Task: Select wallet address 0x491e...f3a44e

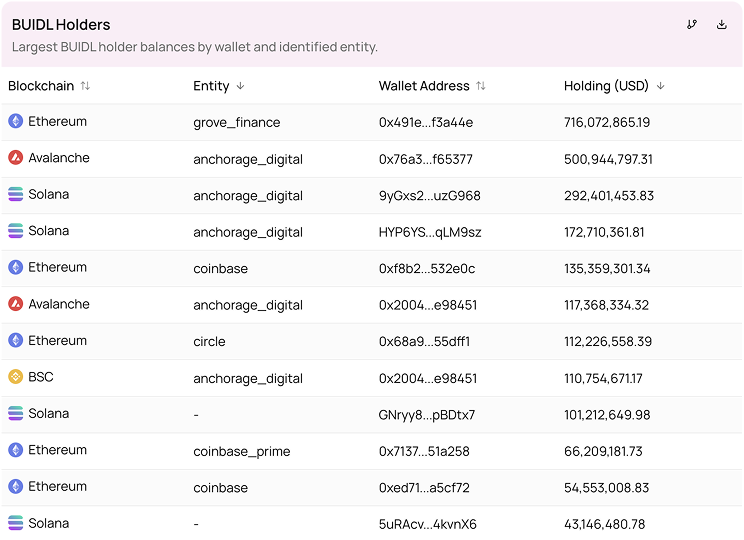Action: click(x=426, y=122)
